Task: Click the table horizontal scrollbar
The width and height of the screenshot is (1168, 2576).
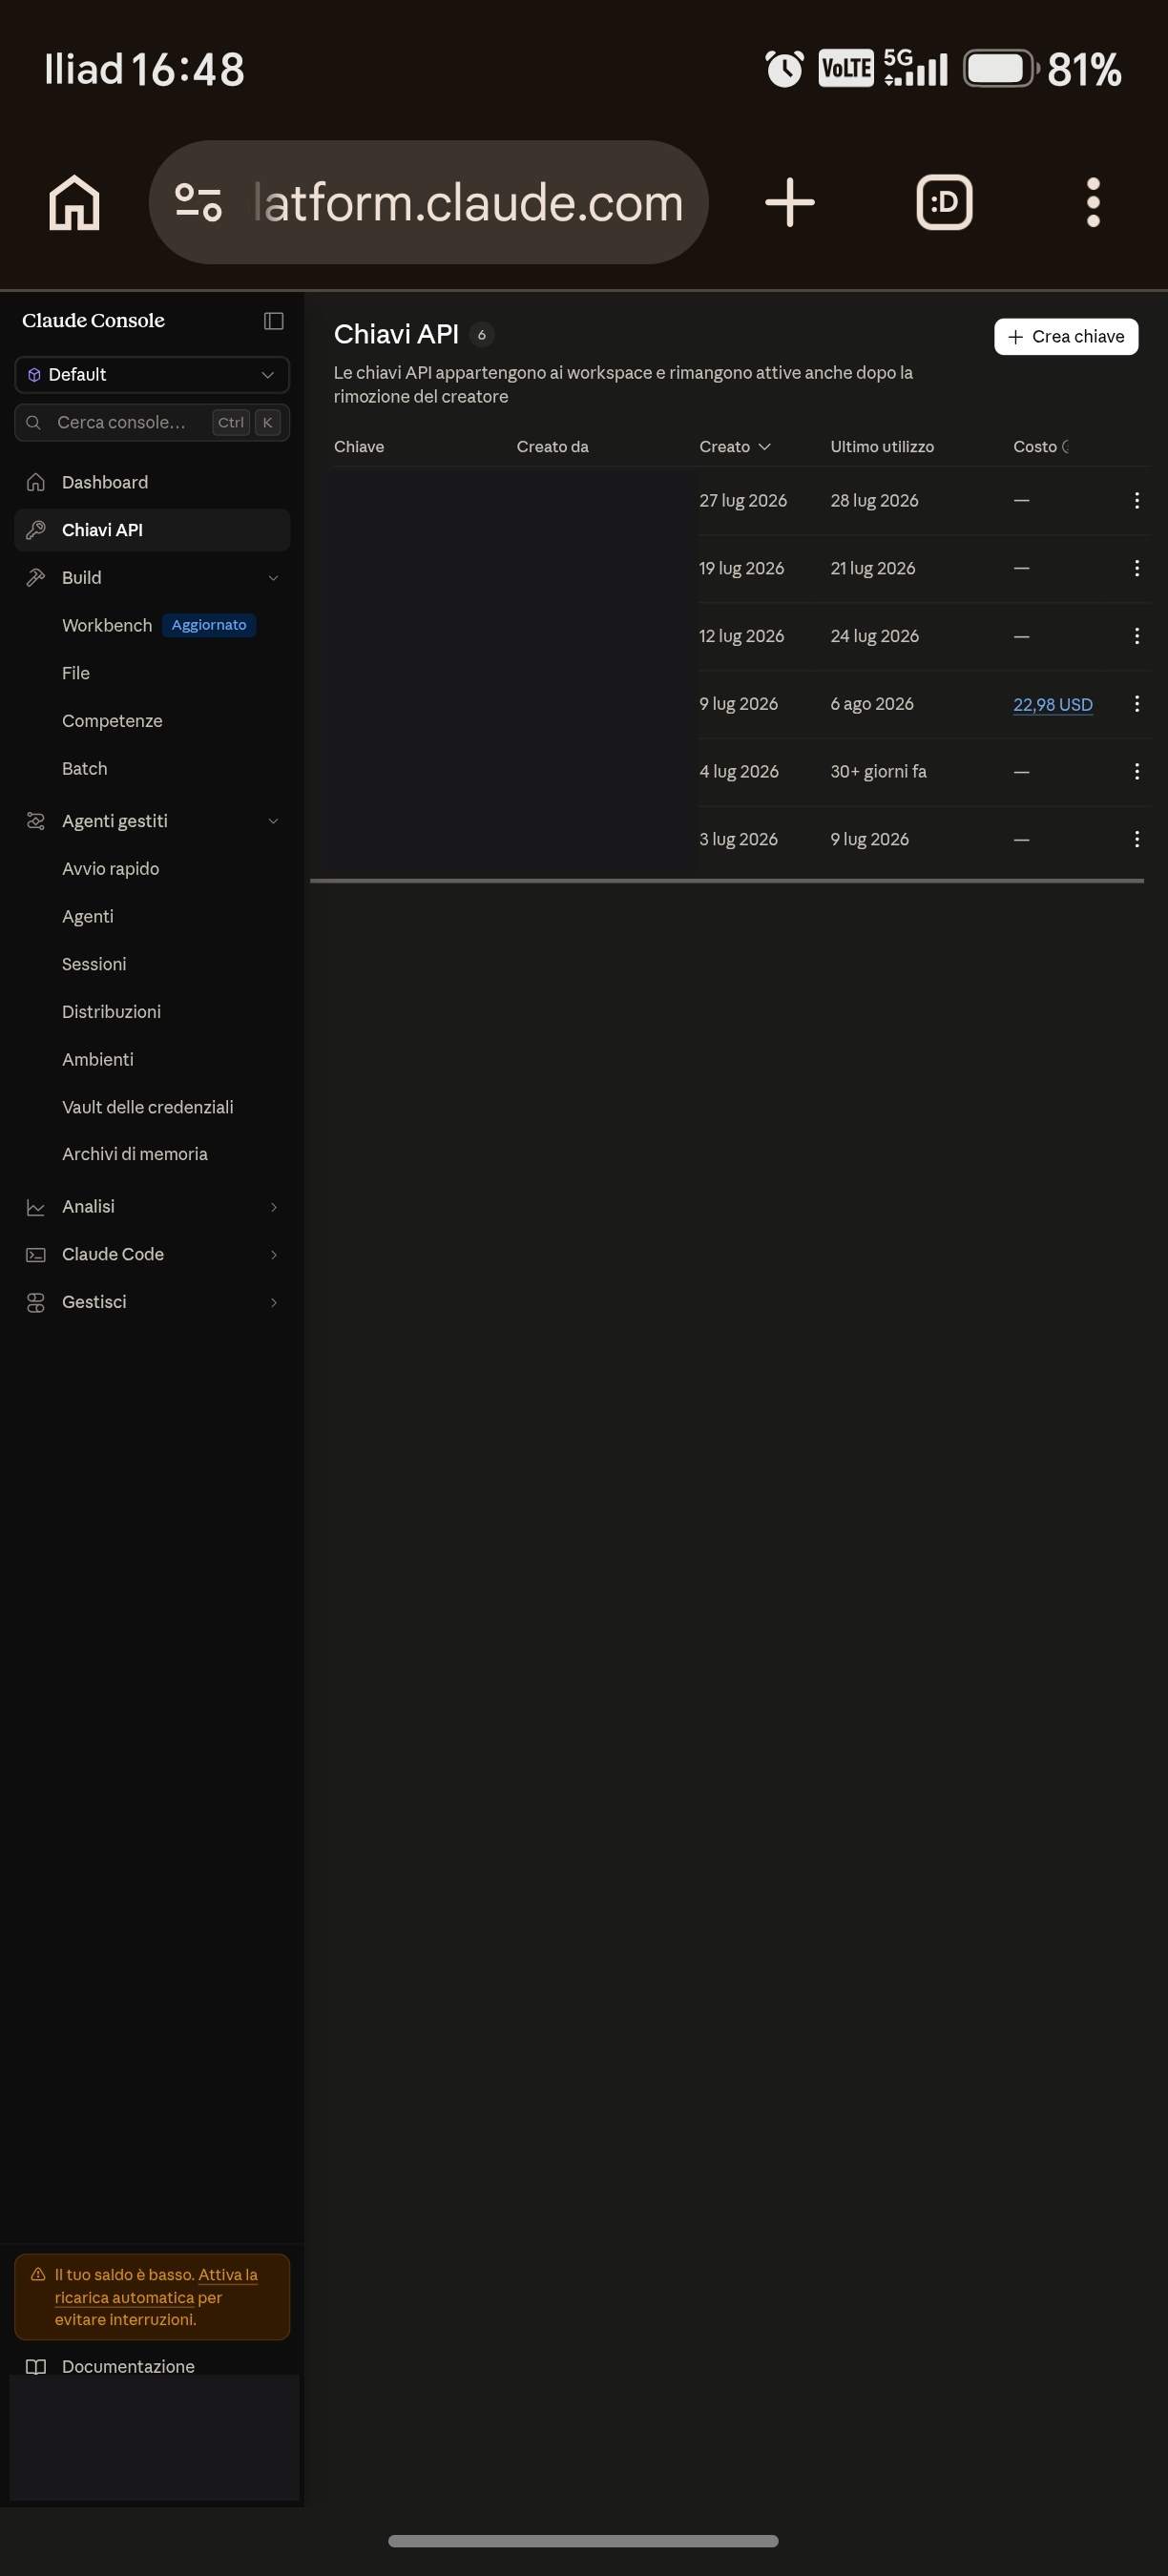Action: pyautogui.click(x=727, y=881)
